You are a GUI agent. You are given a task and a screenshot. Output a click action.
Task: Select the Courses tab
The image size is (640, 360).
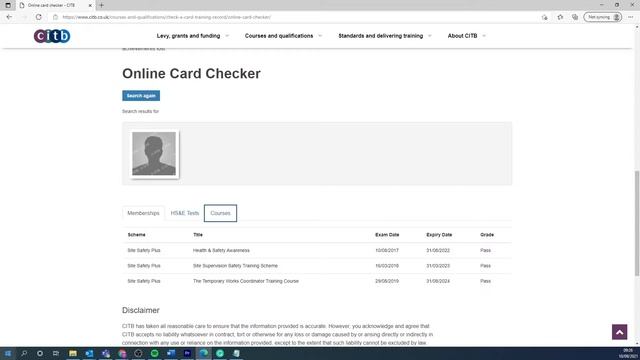[x=220, y=213]
